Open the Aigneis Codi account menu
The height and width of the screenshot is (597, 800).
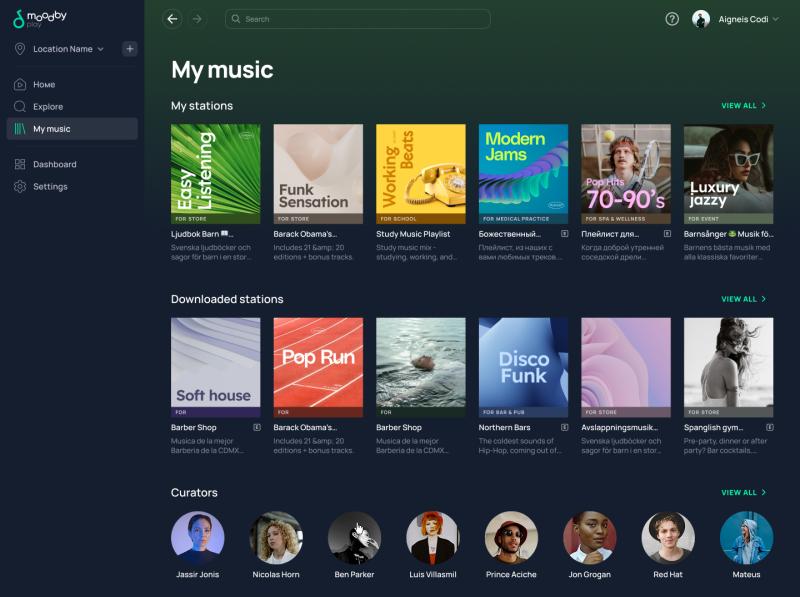(x=736, y=19)
